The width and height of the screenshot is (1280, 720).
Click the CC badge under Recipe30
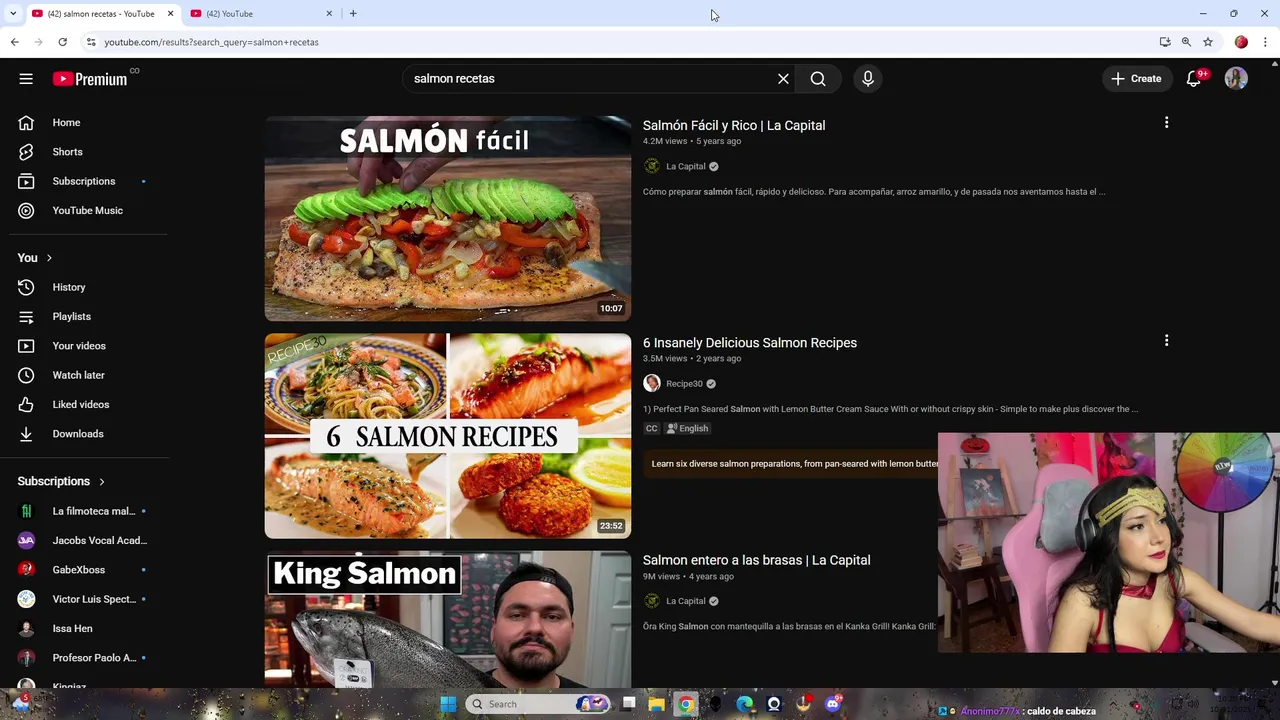[651, 429]
